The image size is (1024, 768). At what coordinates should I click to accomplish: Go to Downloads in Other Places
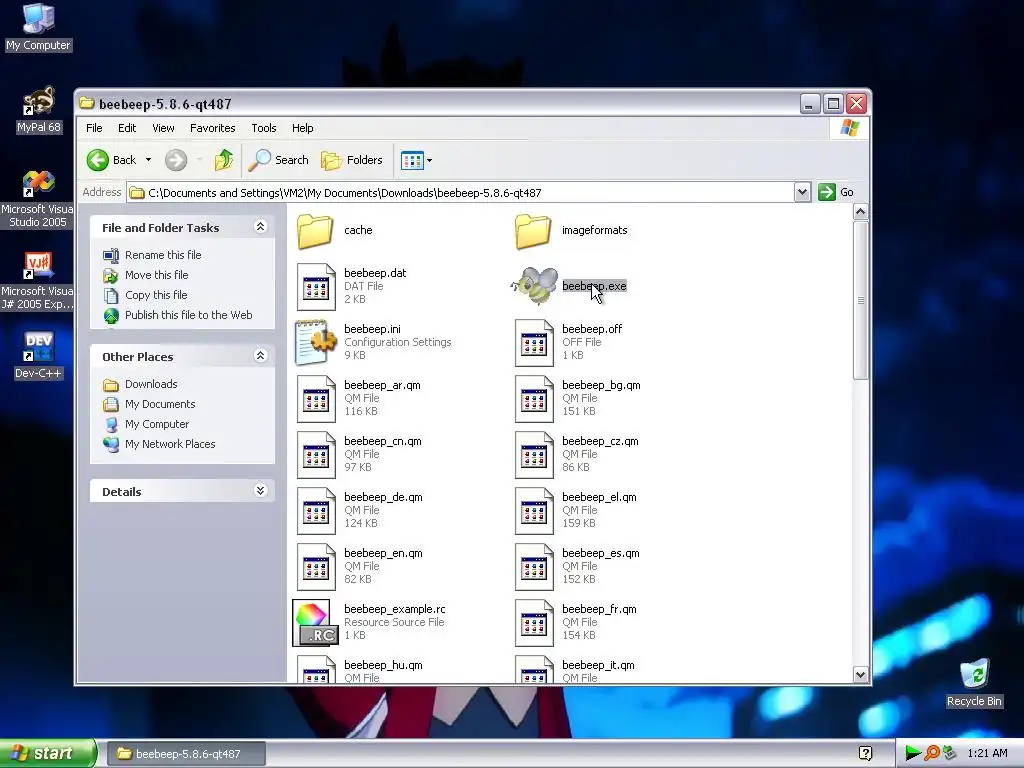[151, 384]
